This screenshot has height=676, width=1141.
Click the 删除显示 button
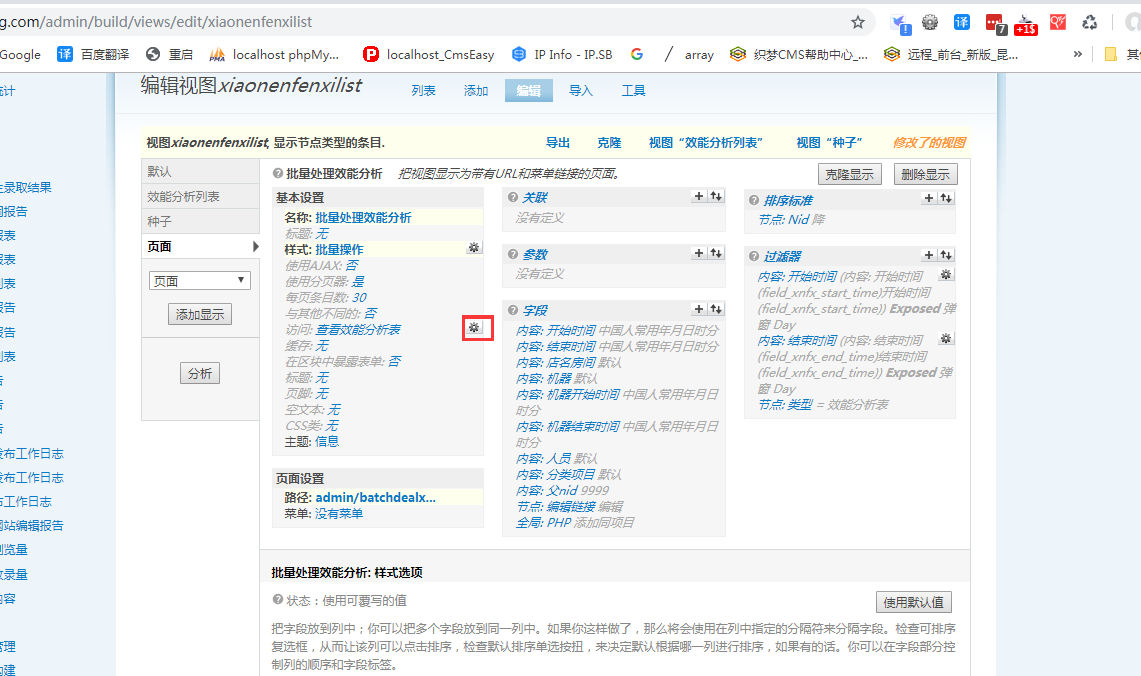[x=925, y=174]
